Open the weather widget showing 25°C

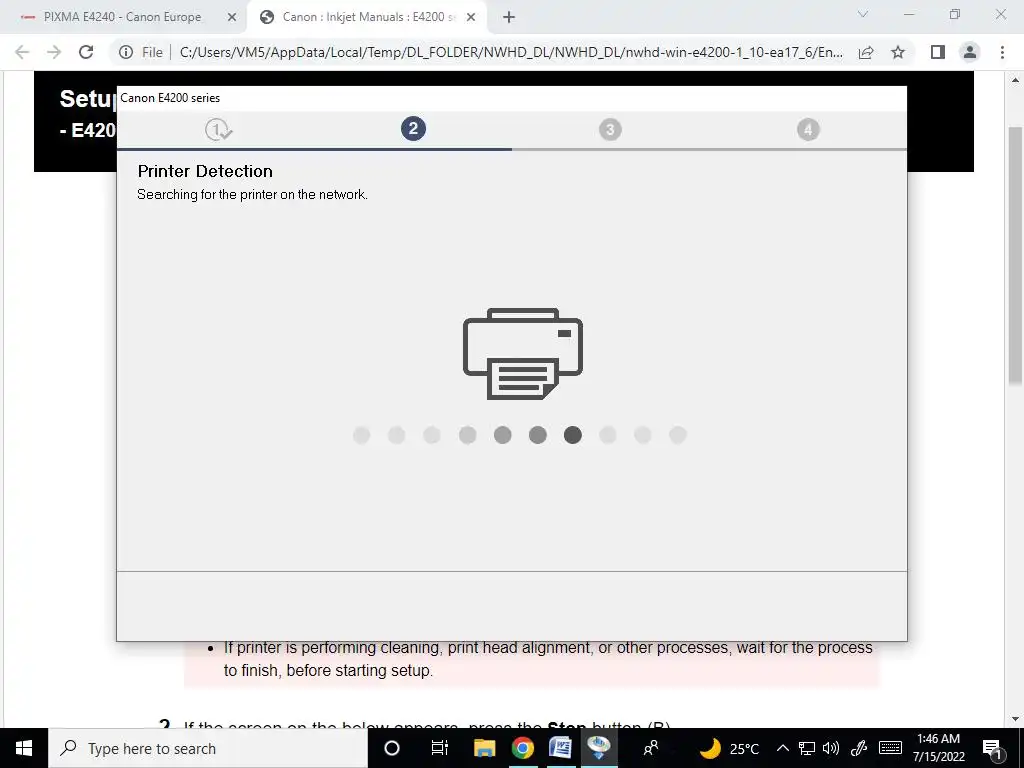click(729, 748)
